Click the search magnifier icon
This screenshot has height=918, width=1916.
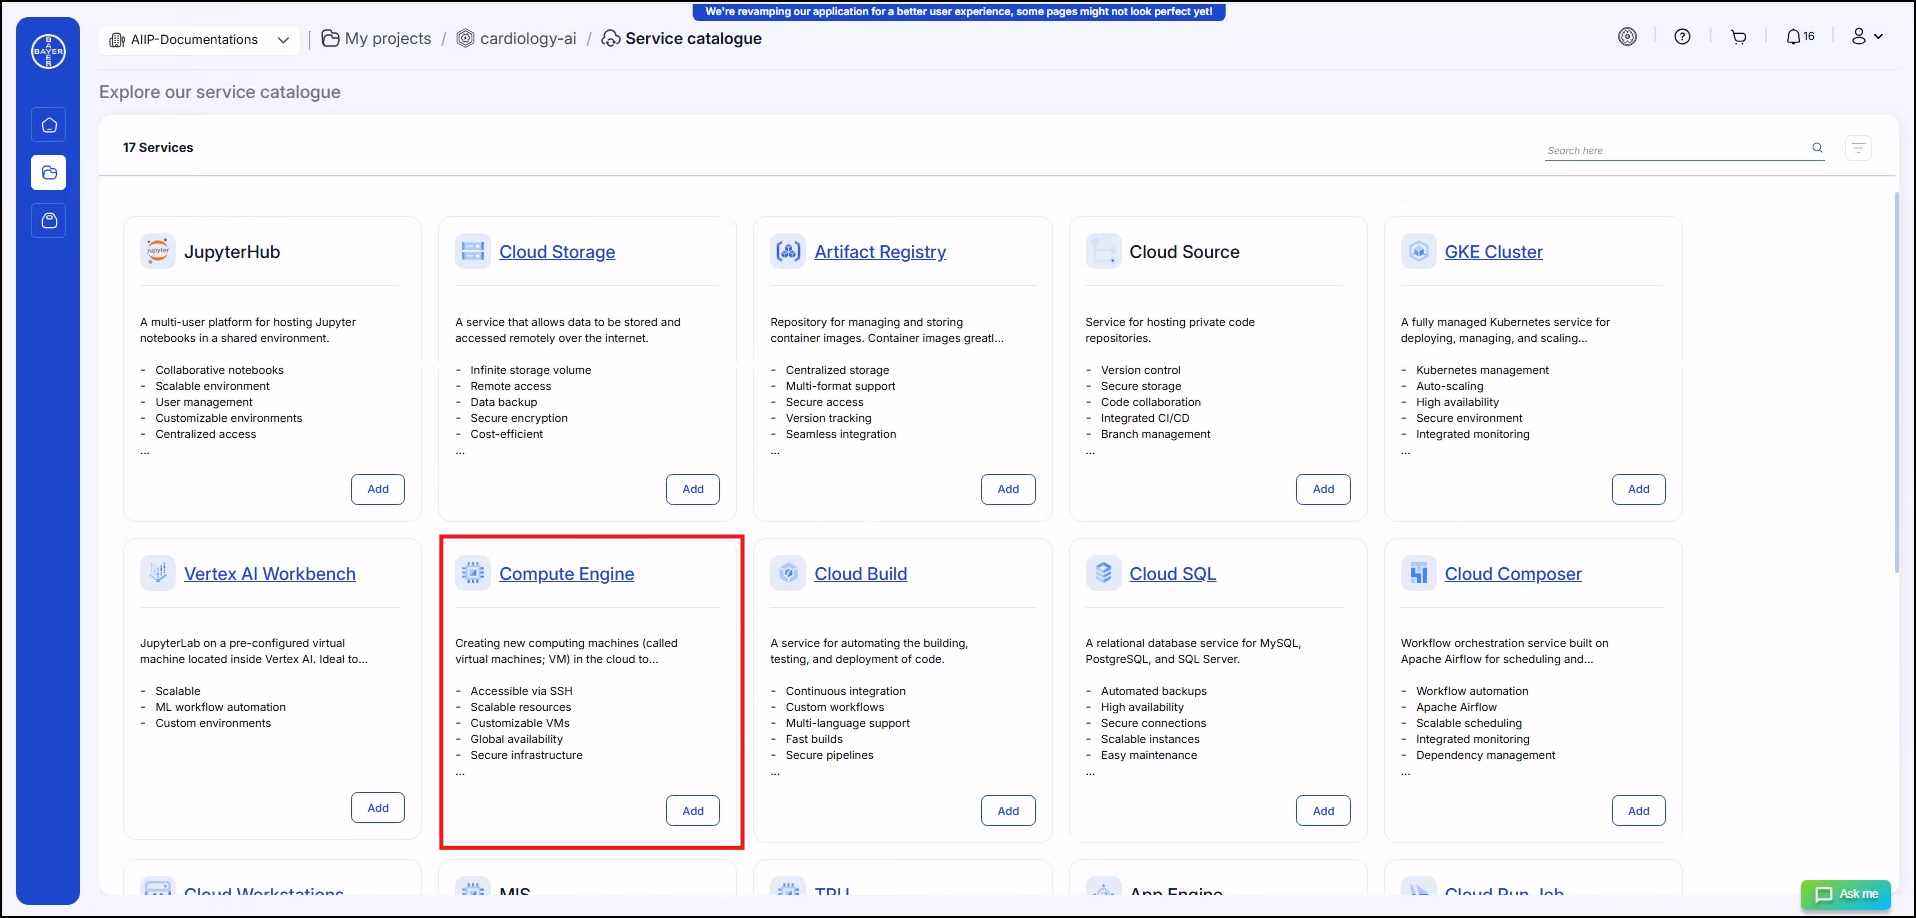[x=1817, y=148]
